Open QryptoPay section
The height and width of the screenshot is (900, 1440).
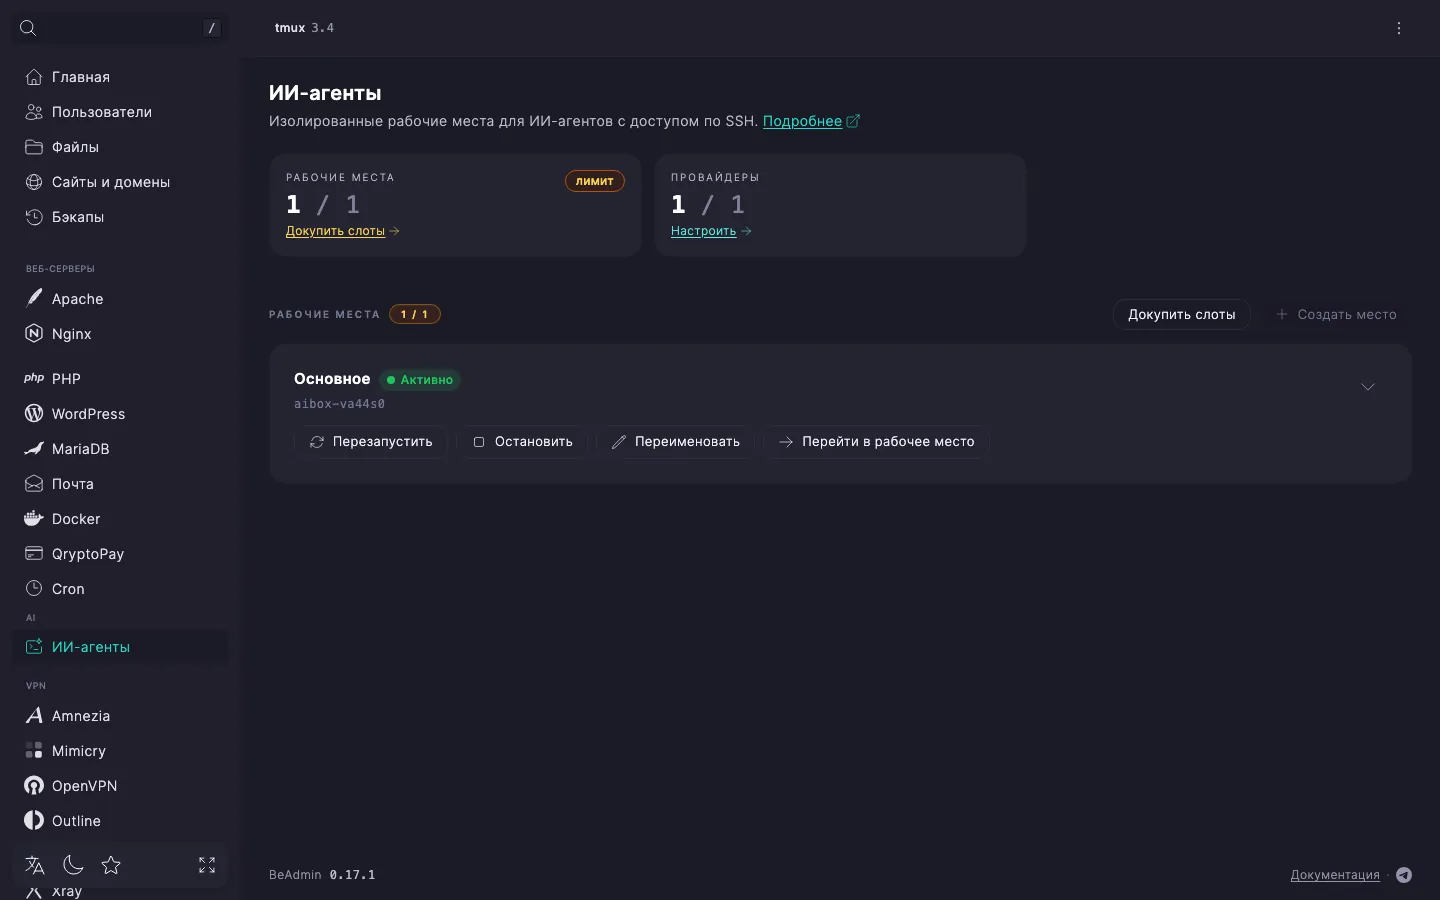pos(120,554)
